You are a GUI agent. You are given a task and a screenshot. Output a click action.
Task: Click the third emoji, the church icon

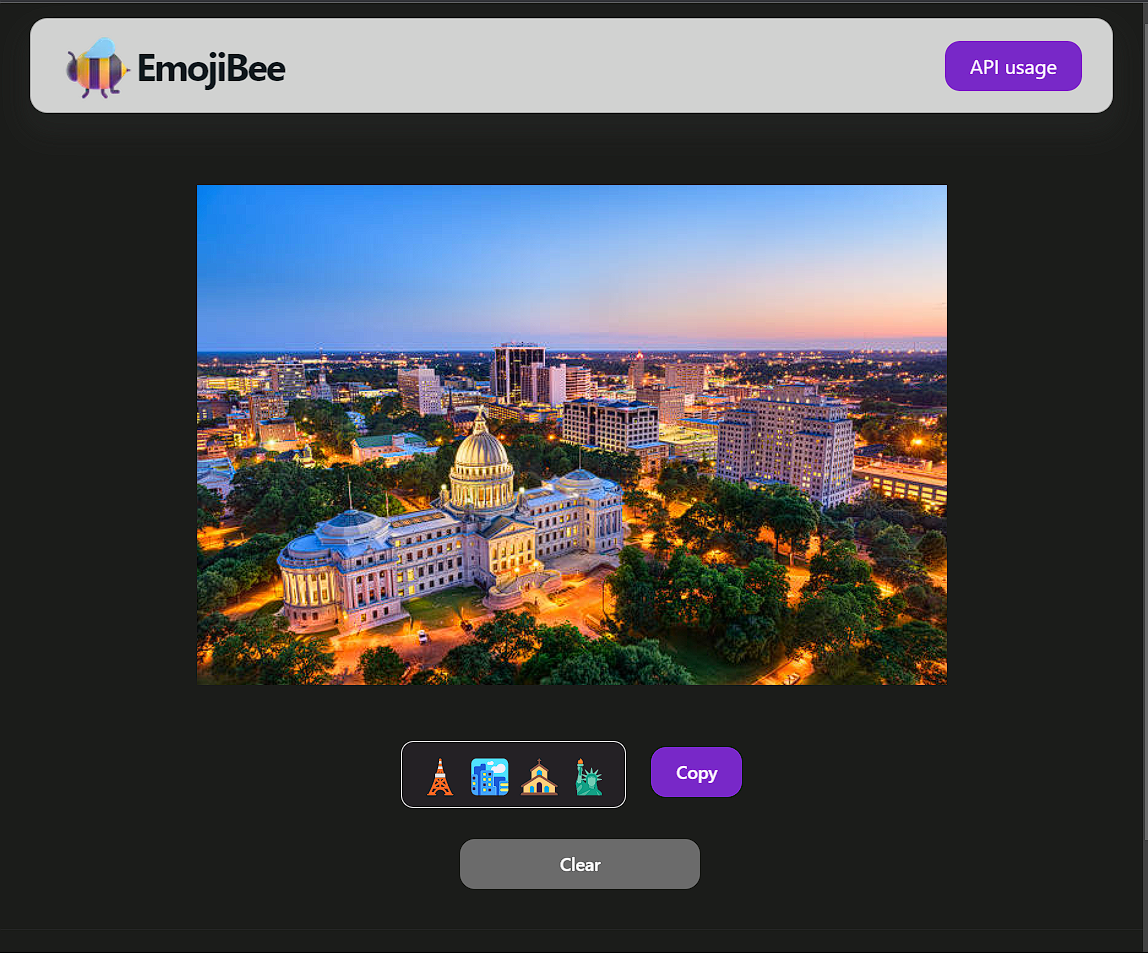coord(539,776)
